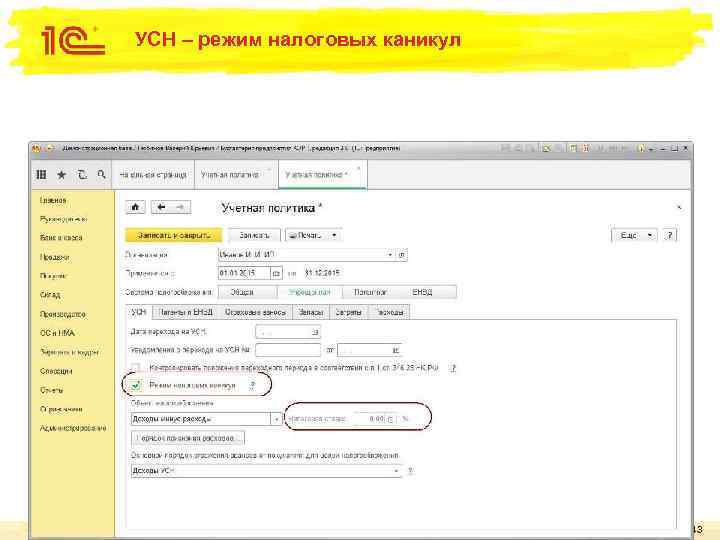Expand the Доходы минус расходы dropdown

276,419
